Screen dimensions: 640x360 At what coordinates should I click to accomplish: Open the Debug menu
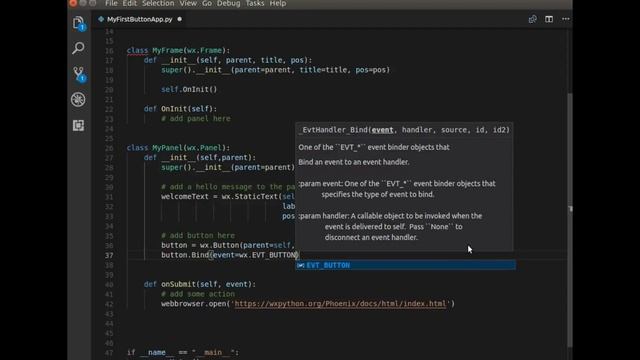point(229,3)
